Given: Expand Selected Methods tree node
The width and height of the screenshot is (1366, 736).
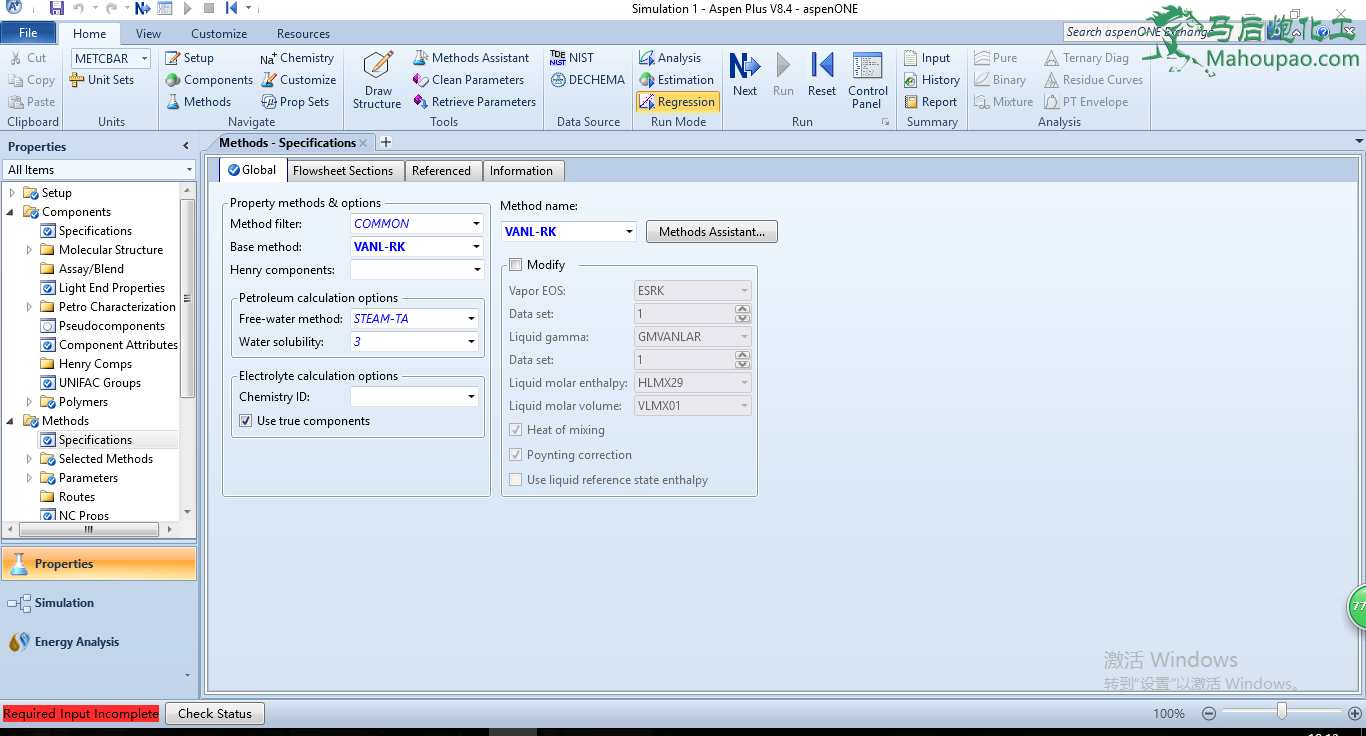Looking at the screenshot, I should (x=30, y=459).
